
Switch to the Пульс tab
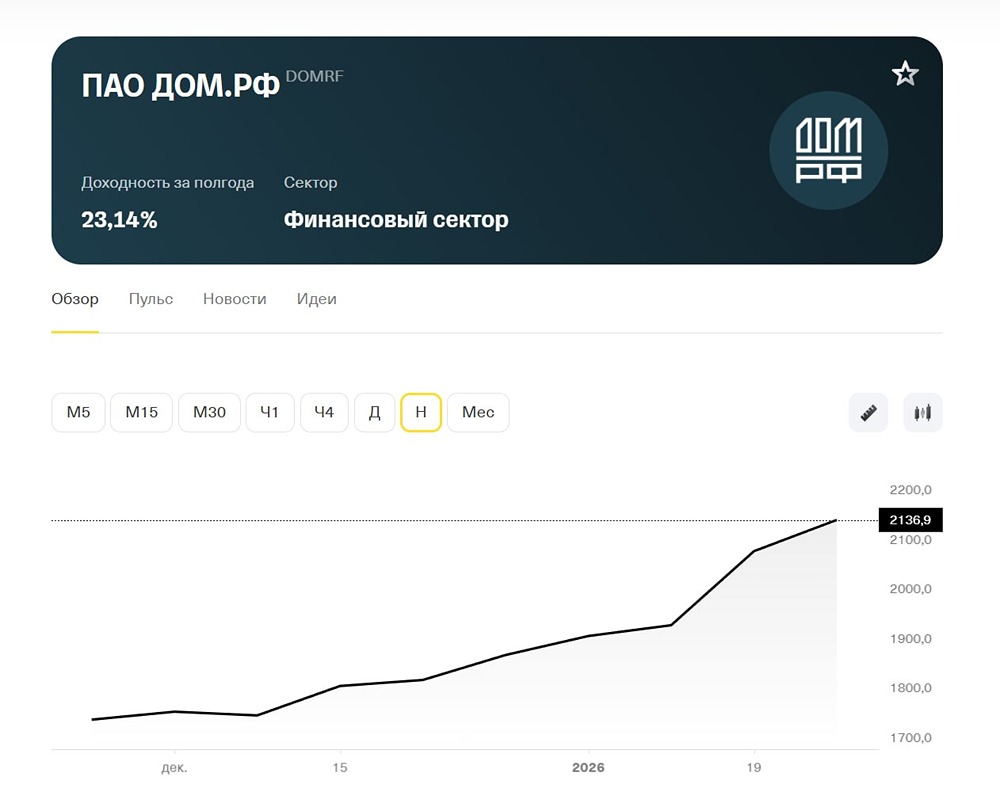(150, 298)
